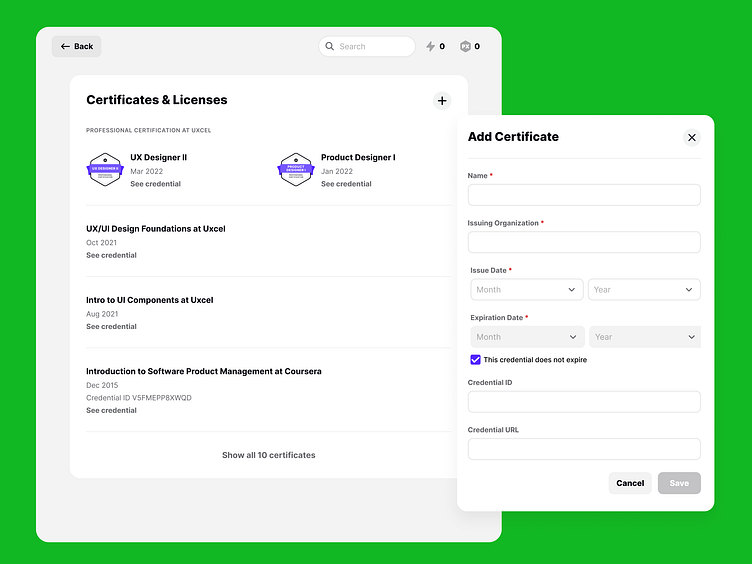
Task: Go back using the Back arrow button
Action: (x=77, y=46)
